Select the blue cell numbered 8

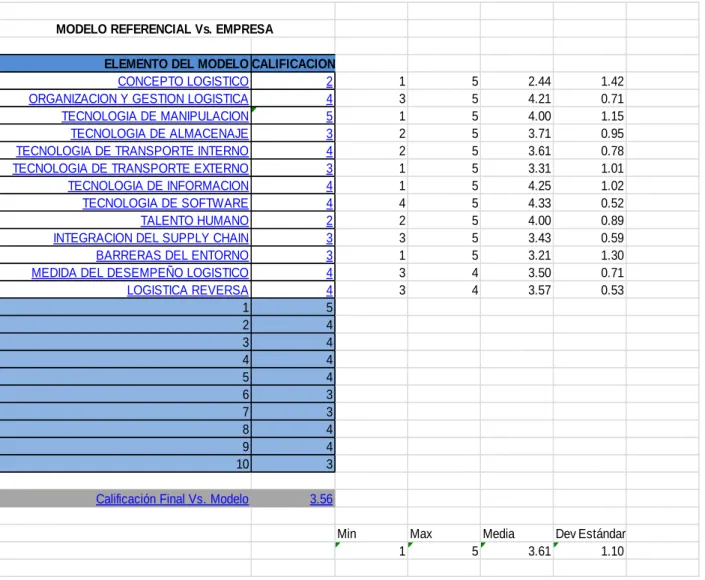click(x=125, y=429)
